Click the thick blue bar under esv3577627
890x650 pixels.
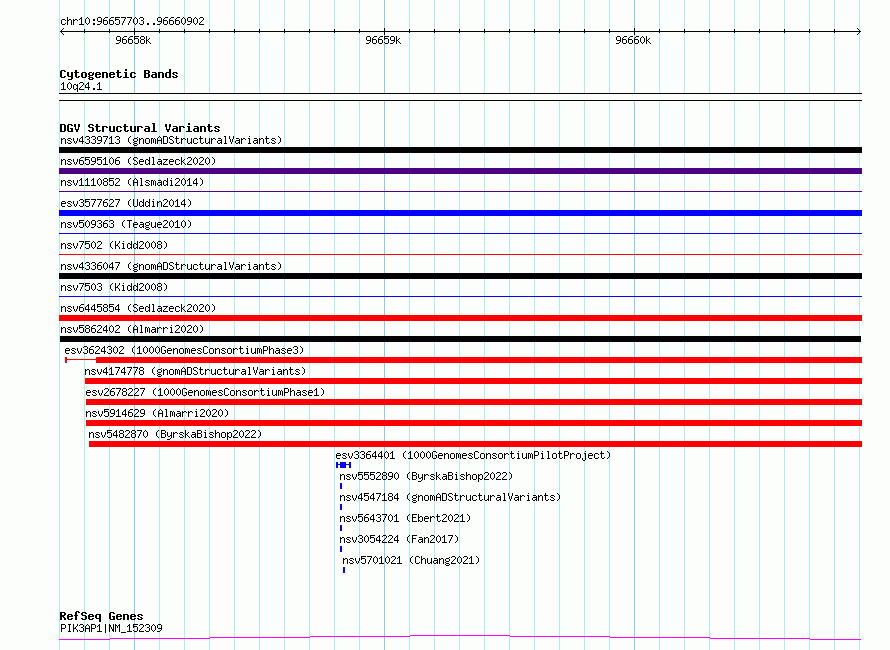click(460, 213)
